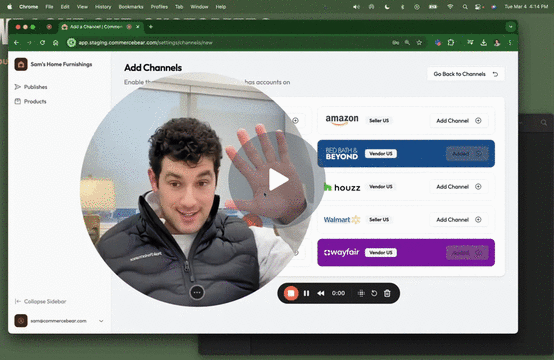The width and height of the screenshot is (554, 360).
Task: Click the grid icon in the recording bar
Action: [361, 293]
